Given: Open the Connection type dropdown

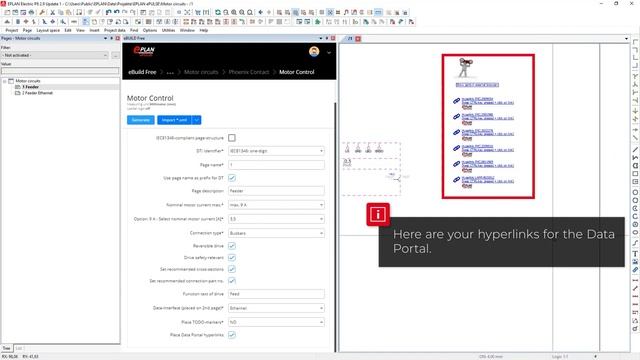Looking at the screenshot, I should coord(276,233).
